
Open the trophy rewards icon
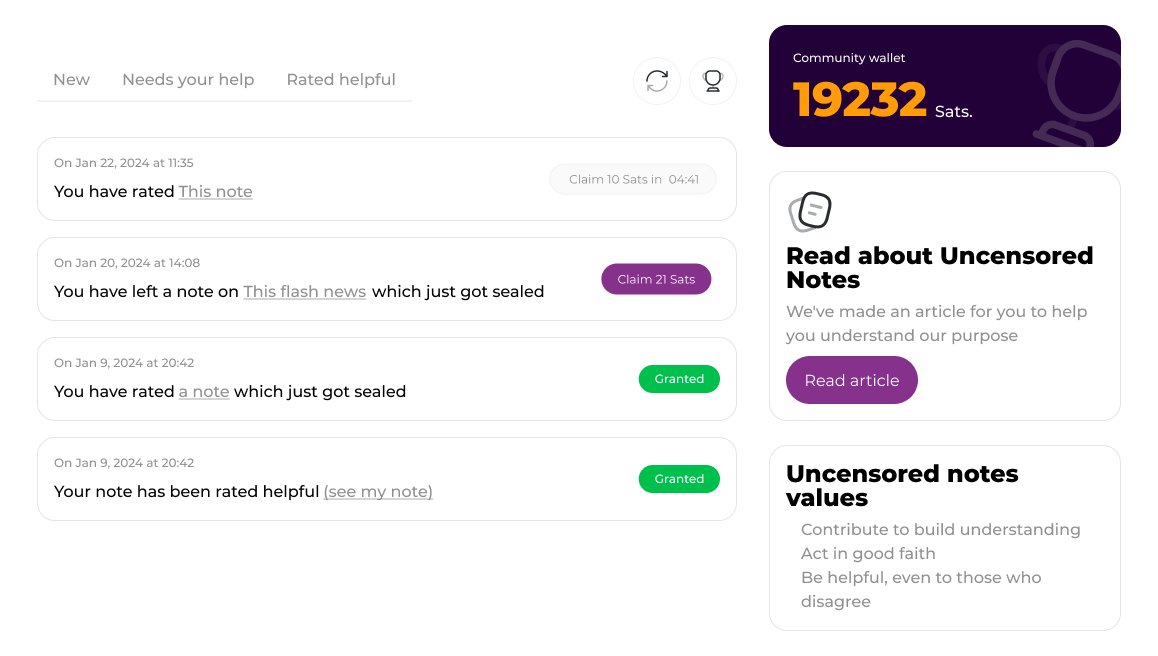tap(713, 81)
